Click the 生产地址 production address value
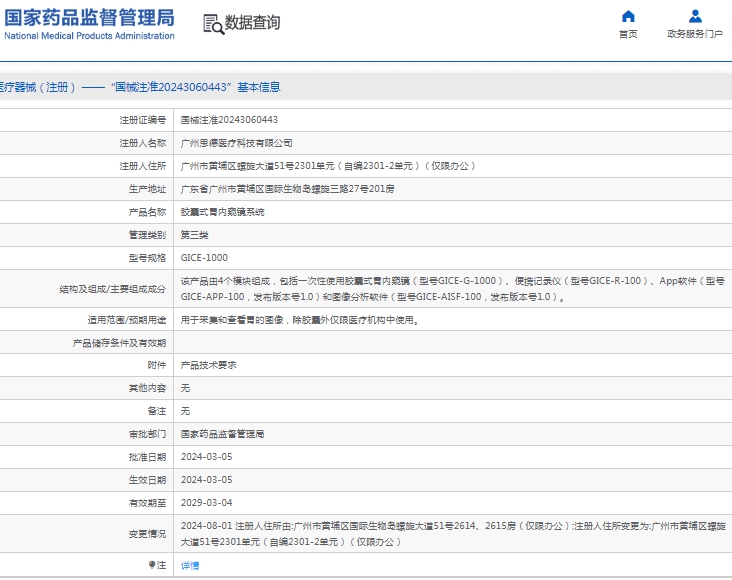Screen dimensions: 732x580 coord(287,189)
